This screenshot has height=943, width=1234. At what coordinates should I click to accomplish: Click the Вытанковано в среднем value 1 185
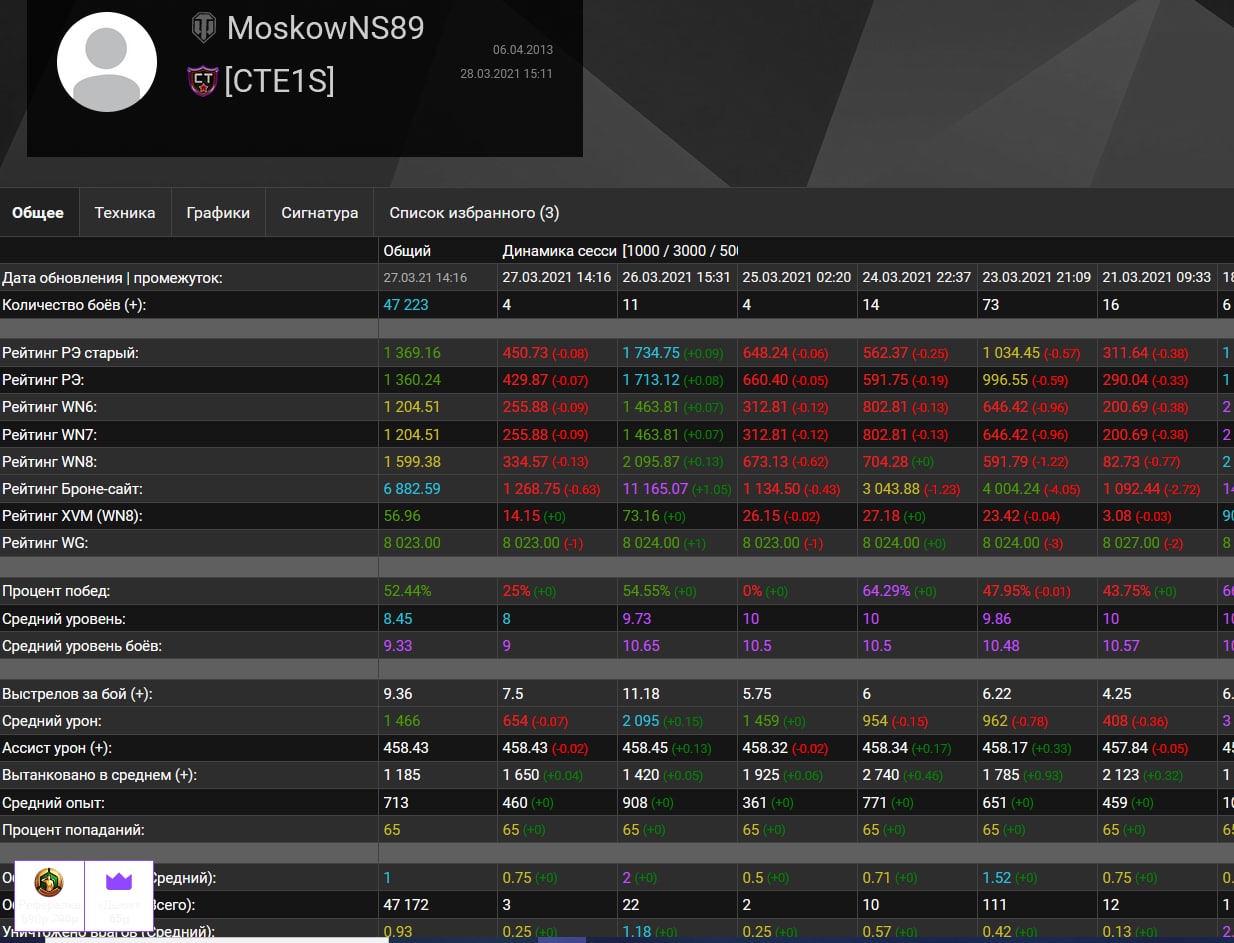(x=402, y=775)
